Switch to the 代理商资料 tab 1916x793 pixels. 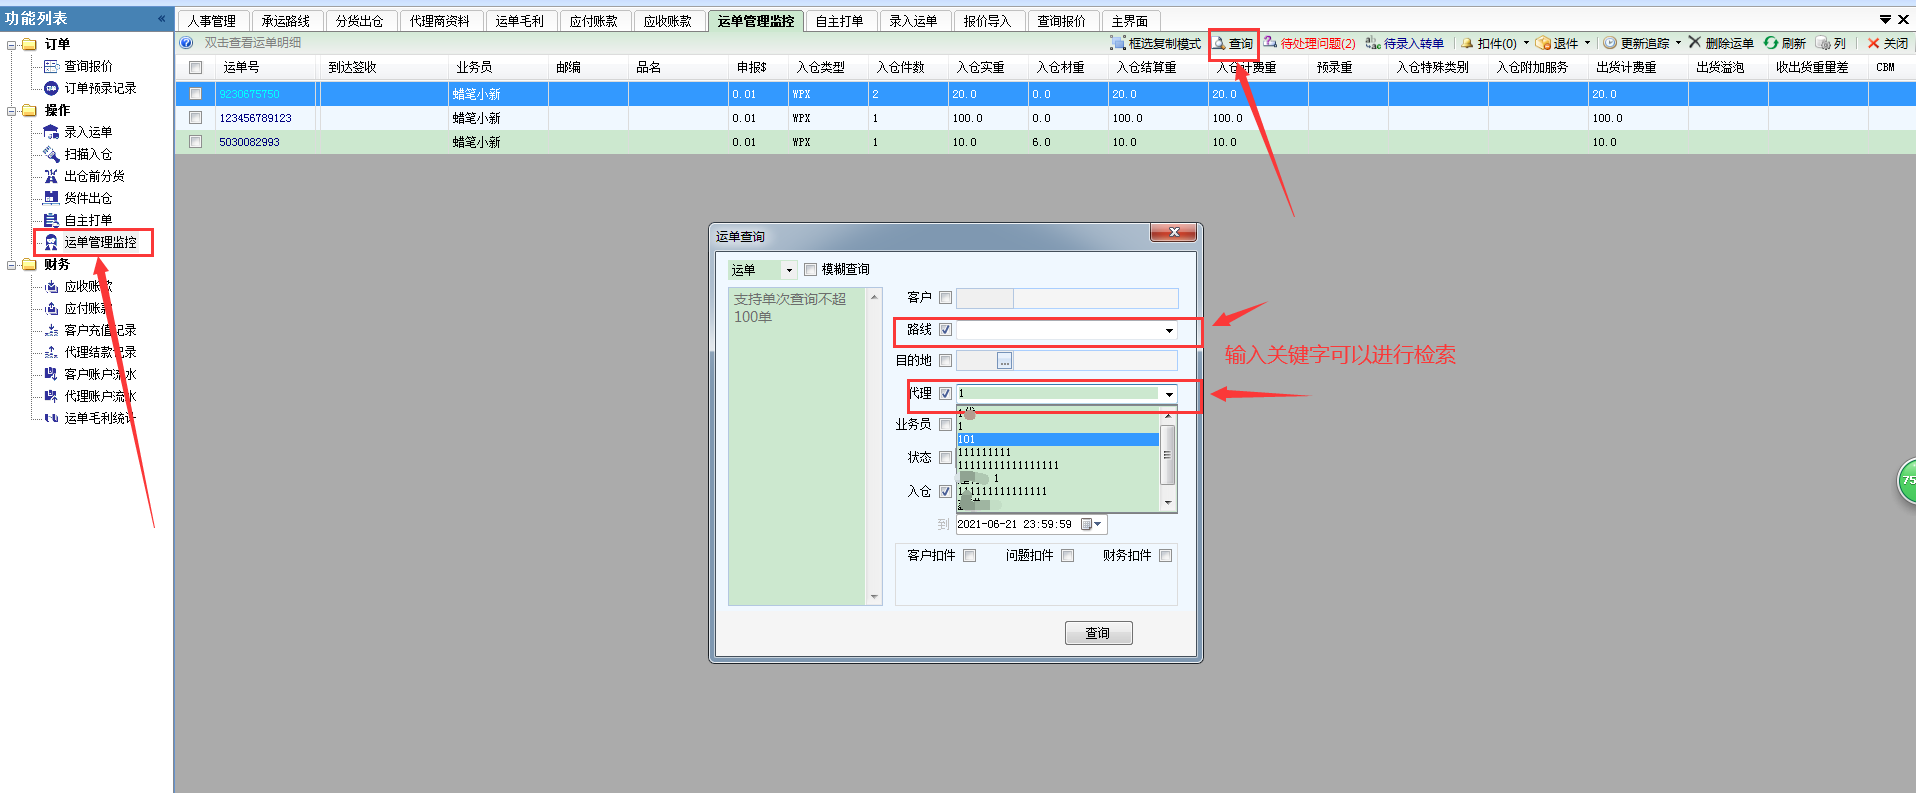(439, 21)
